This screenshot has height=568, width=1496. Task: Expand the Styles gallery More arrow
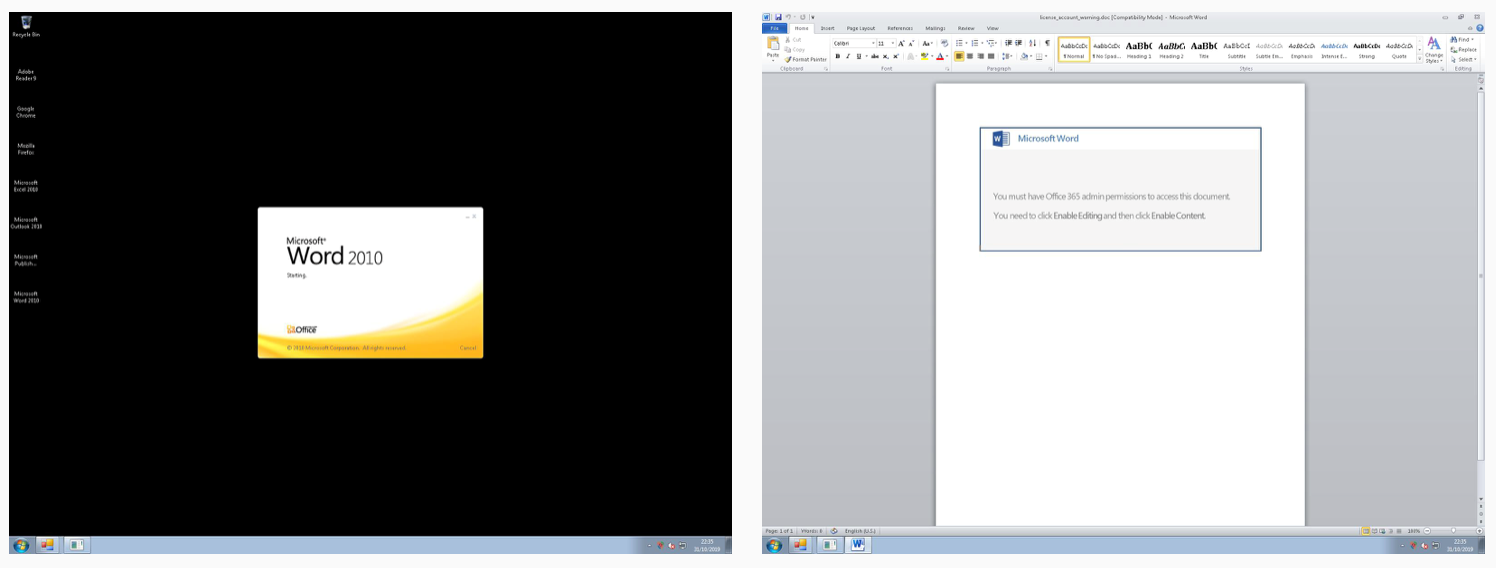click(x=1420, y=59)
